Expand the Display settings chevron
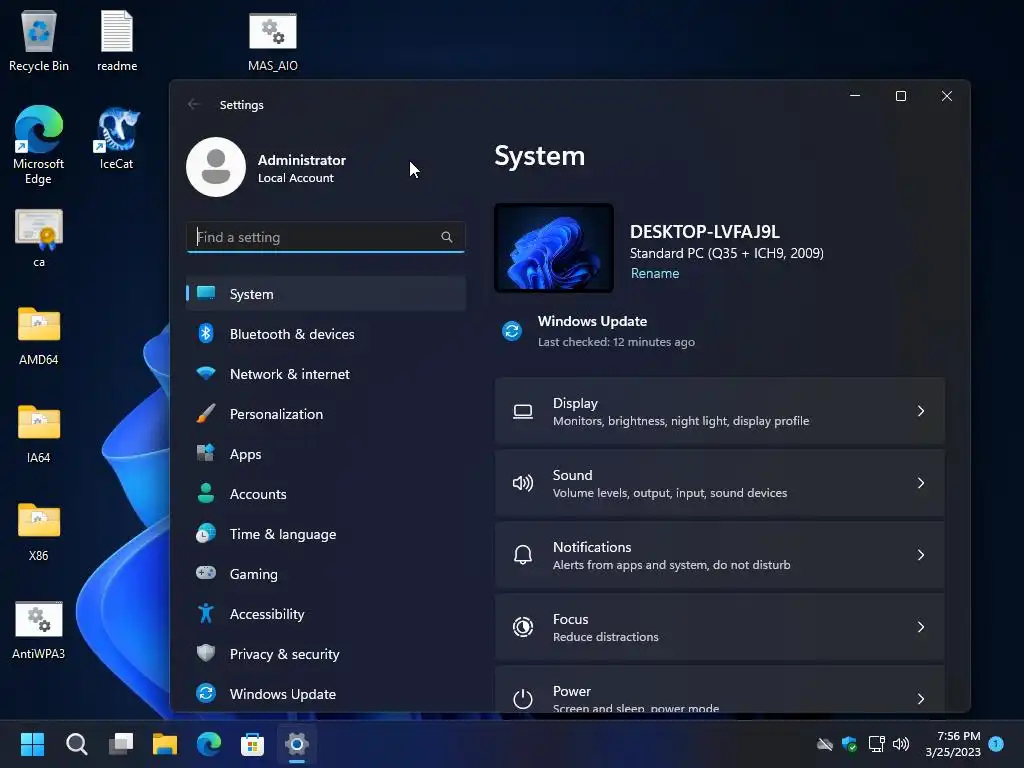Image resolution: width=1024 pixels, height=768 pixels. point(921,411)
